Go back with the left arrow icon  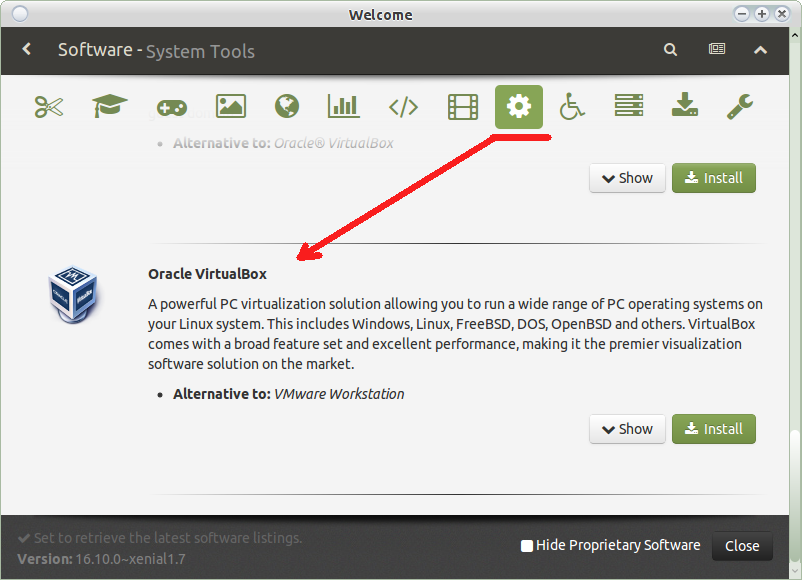(27, 49)
